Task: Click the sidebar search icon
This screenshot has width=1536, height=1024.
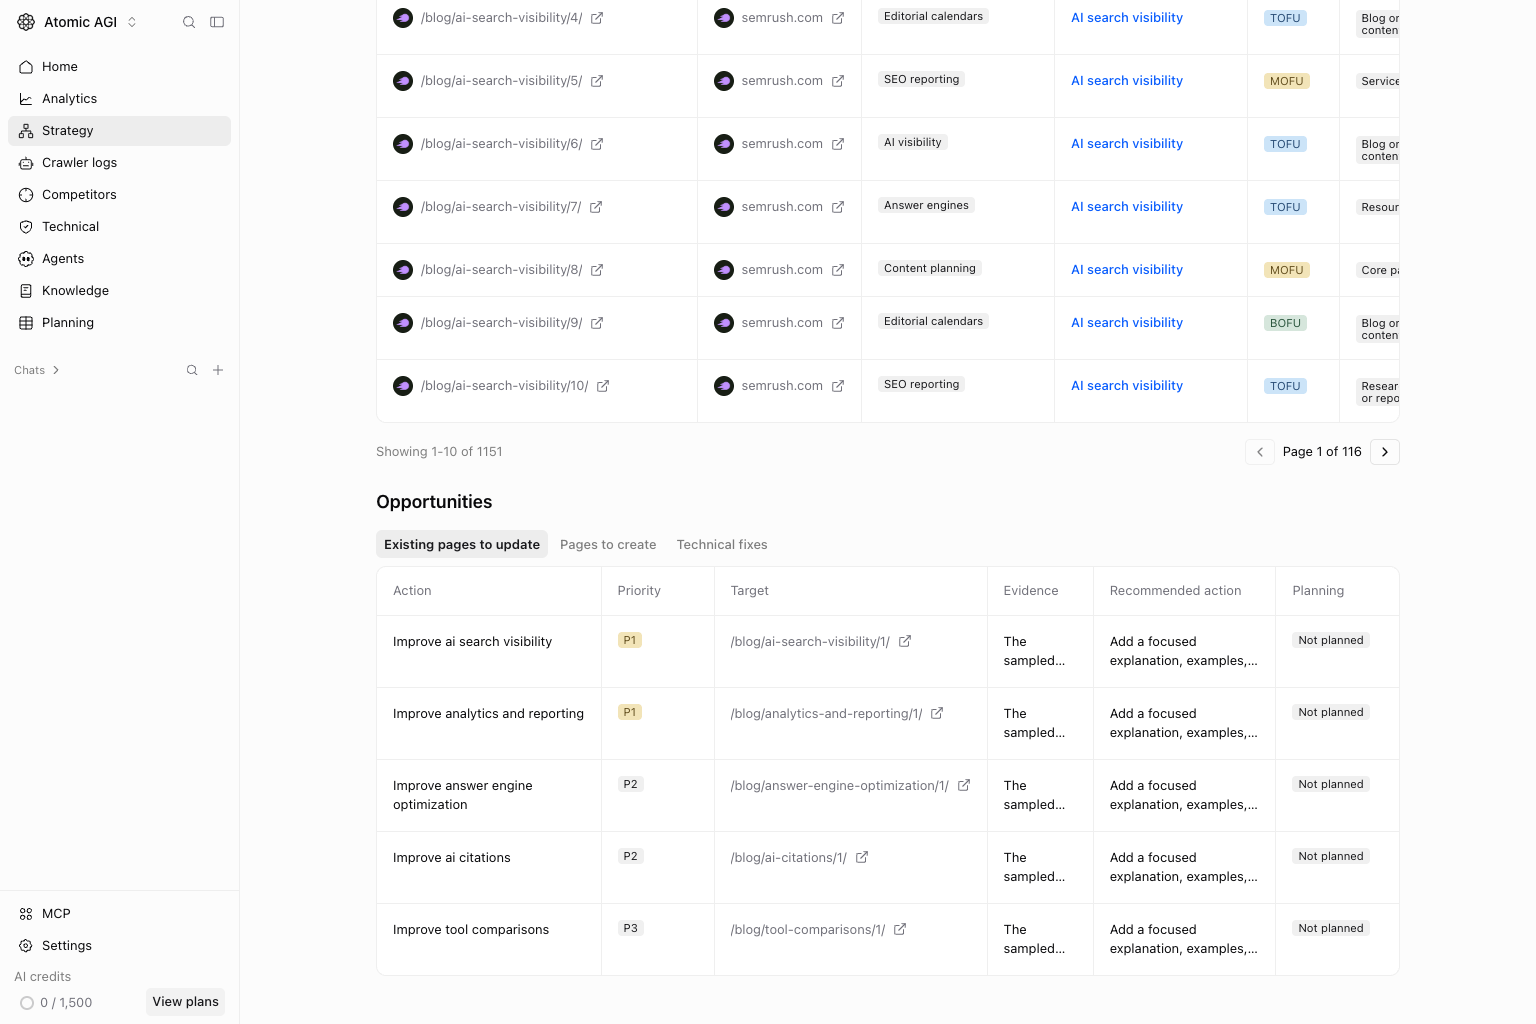Action: [x=189, y=22]
